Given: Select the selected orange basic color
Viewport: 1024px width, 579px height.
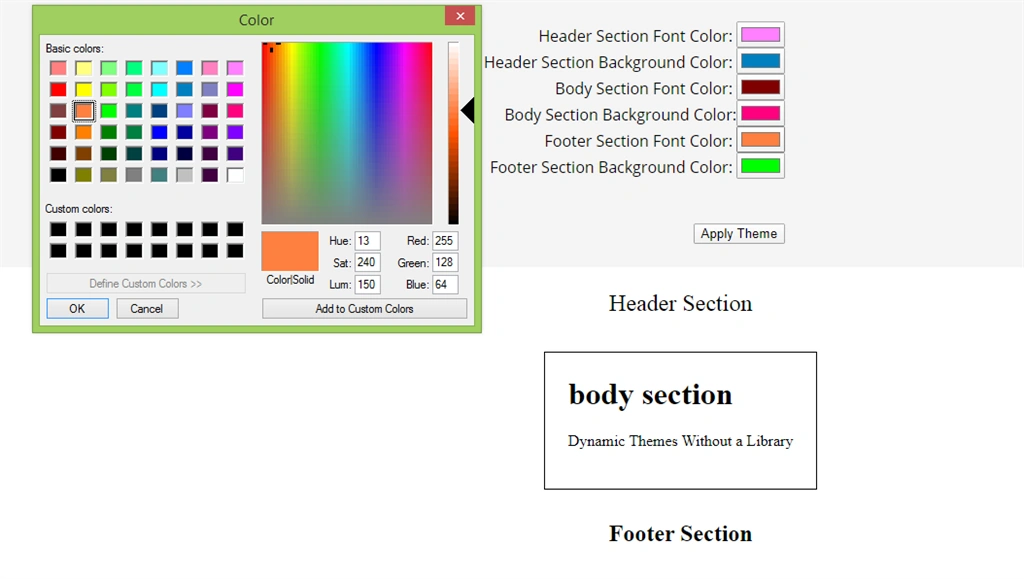Looking at the screenshot, I should (x=84, y=111).
